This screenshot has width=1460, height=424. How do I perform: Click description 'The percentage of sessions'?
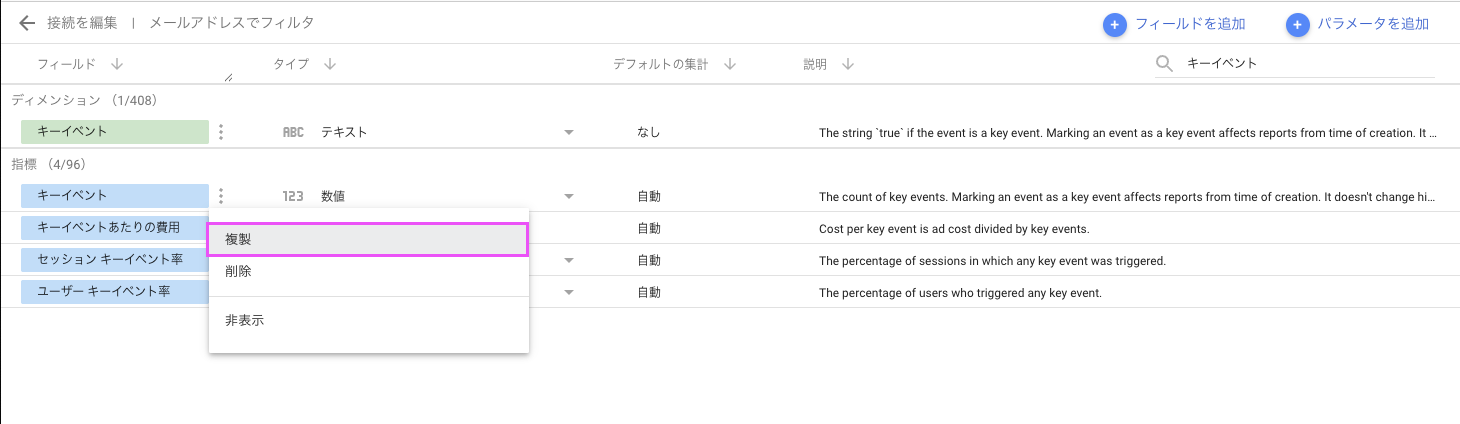pyautogui.click(x=992, y=260)
